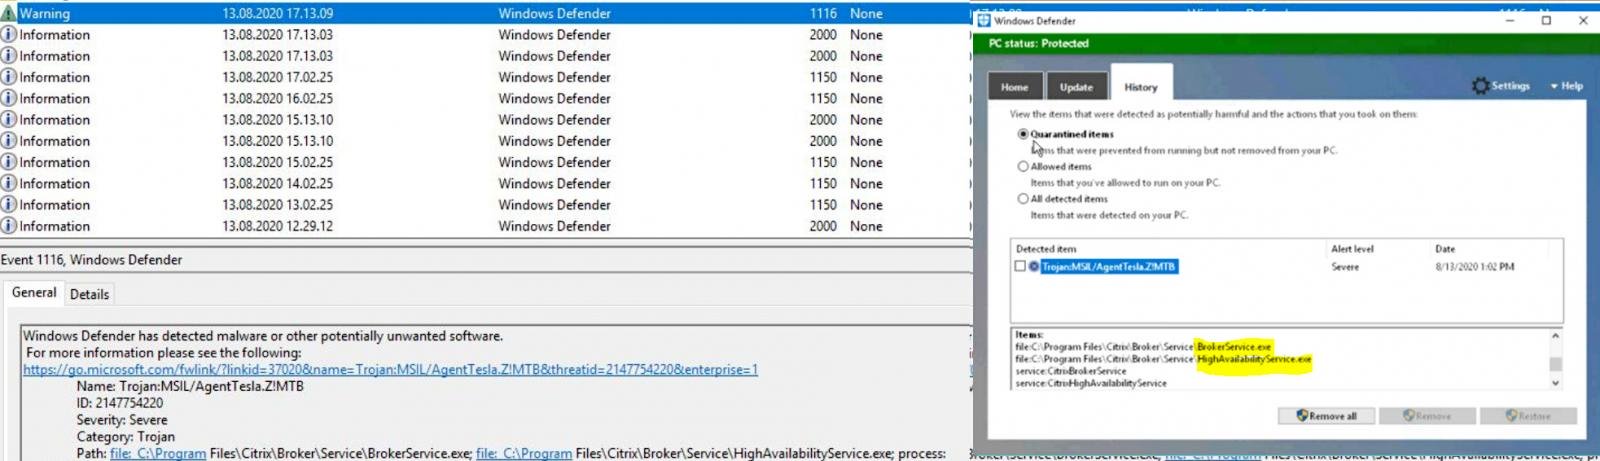Viewport: 1600px width, 461px height.
Task: Select the All detected items radio button
Action: [1023, 199]
